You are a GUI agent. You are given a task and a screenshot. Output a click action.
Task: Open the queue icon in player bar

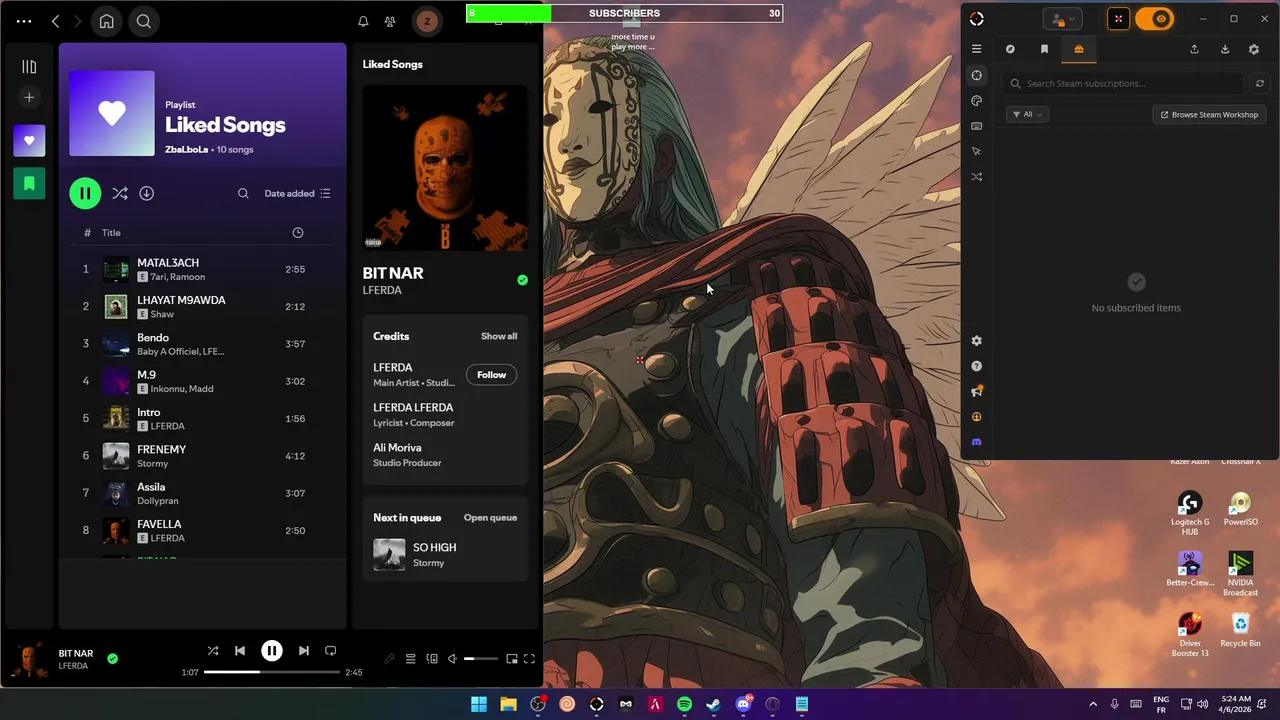coord(410,659)
